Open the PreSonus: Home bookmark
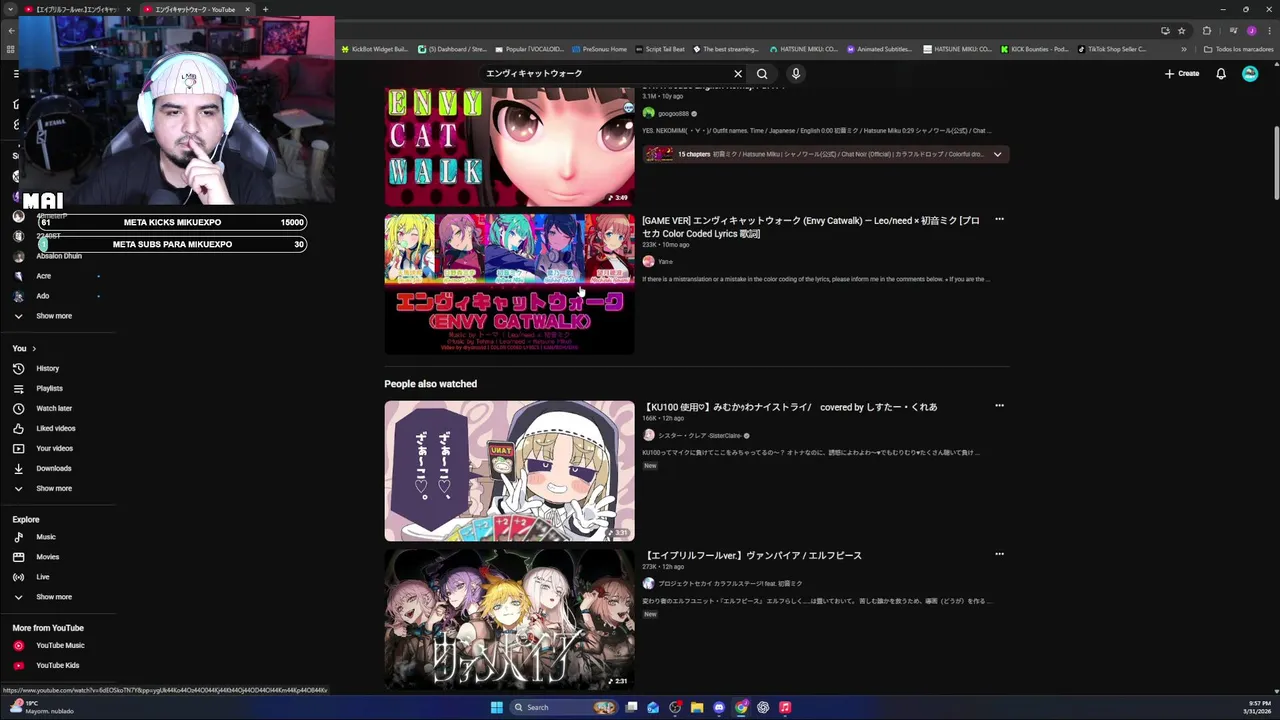Image resolution: width=1280 pixels, height=720 pixels. [599, 49]
